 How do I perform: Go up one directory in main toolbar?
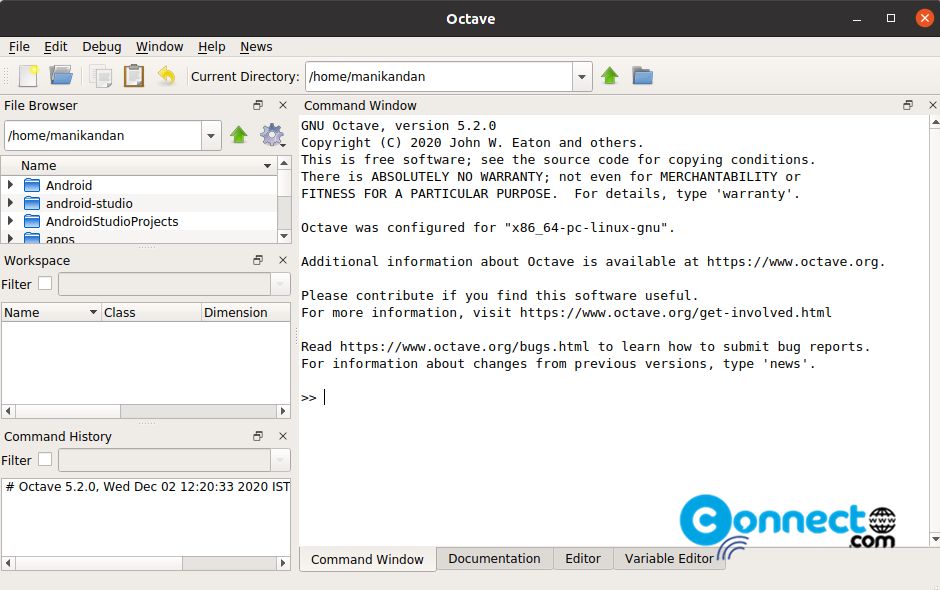[x=609, y=76]
